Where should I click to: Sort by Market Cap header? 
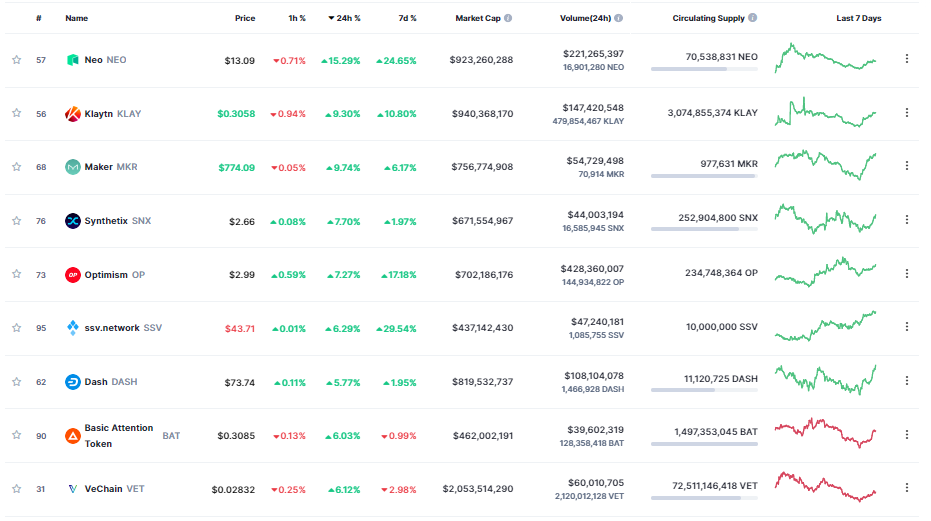pyautogui.click(x=477, y=18)
